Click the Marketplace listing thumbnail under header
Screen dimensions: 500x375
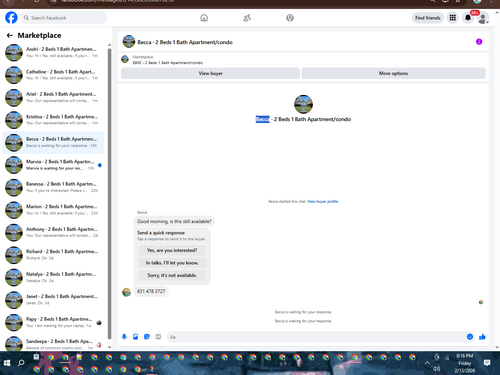coord(125,59)
